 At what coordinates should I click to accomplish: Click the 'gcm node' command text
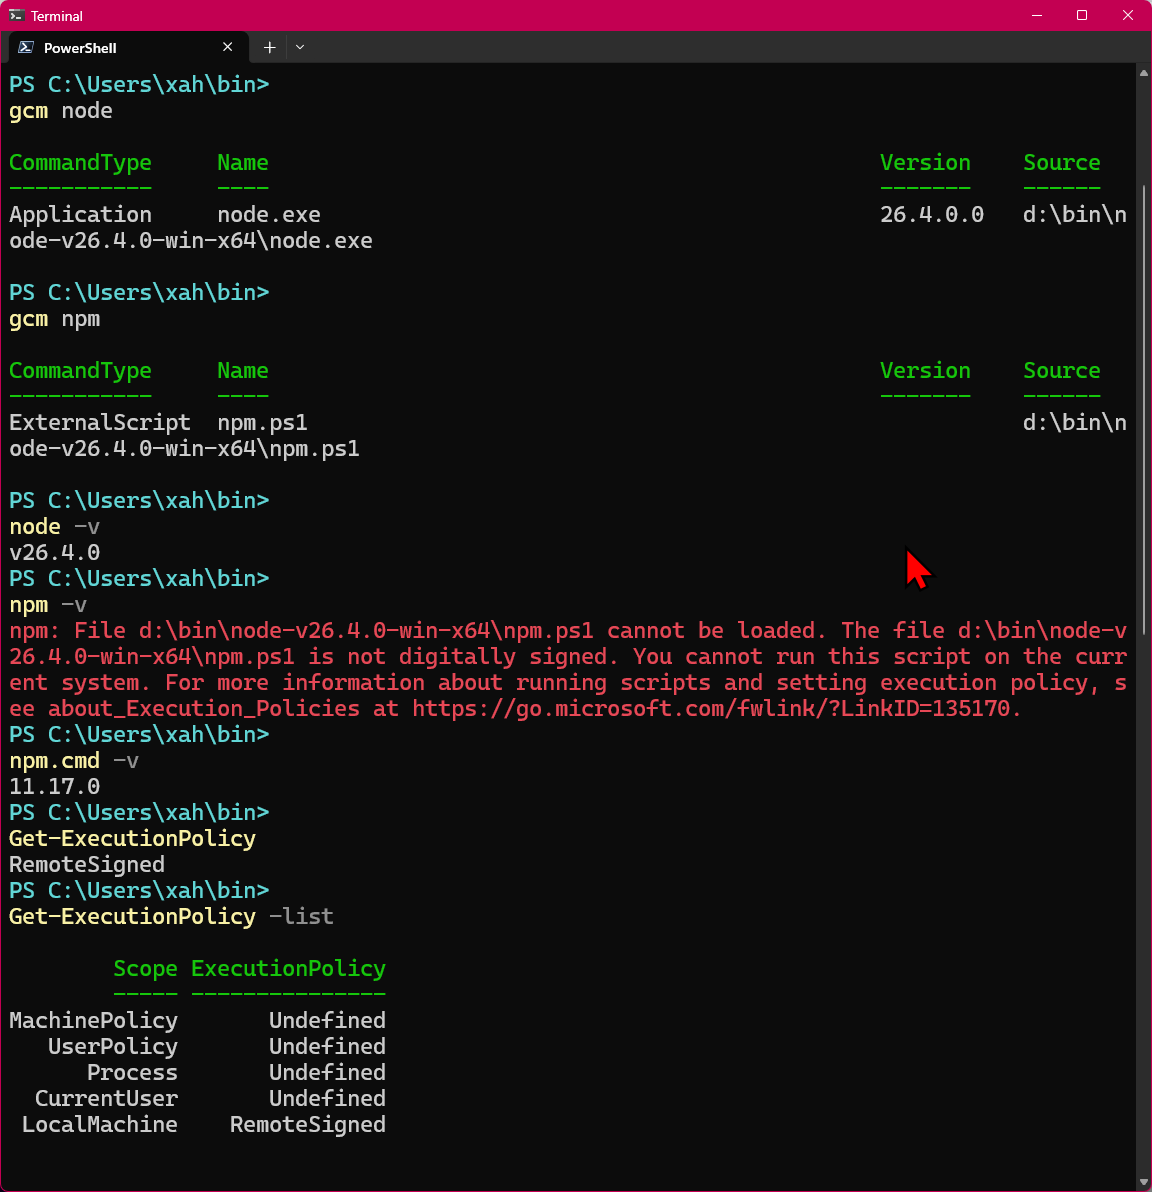tap(61, 111)
